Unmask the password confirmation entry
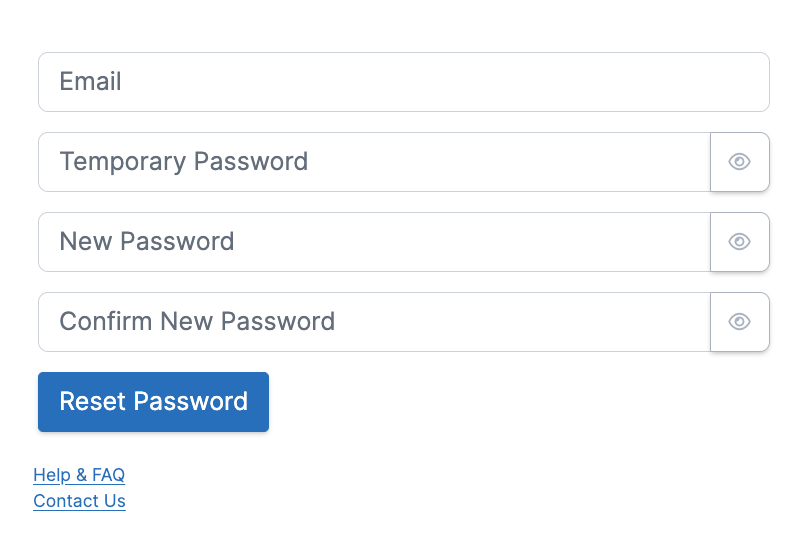 pos(739,322)
